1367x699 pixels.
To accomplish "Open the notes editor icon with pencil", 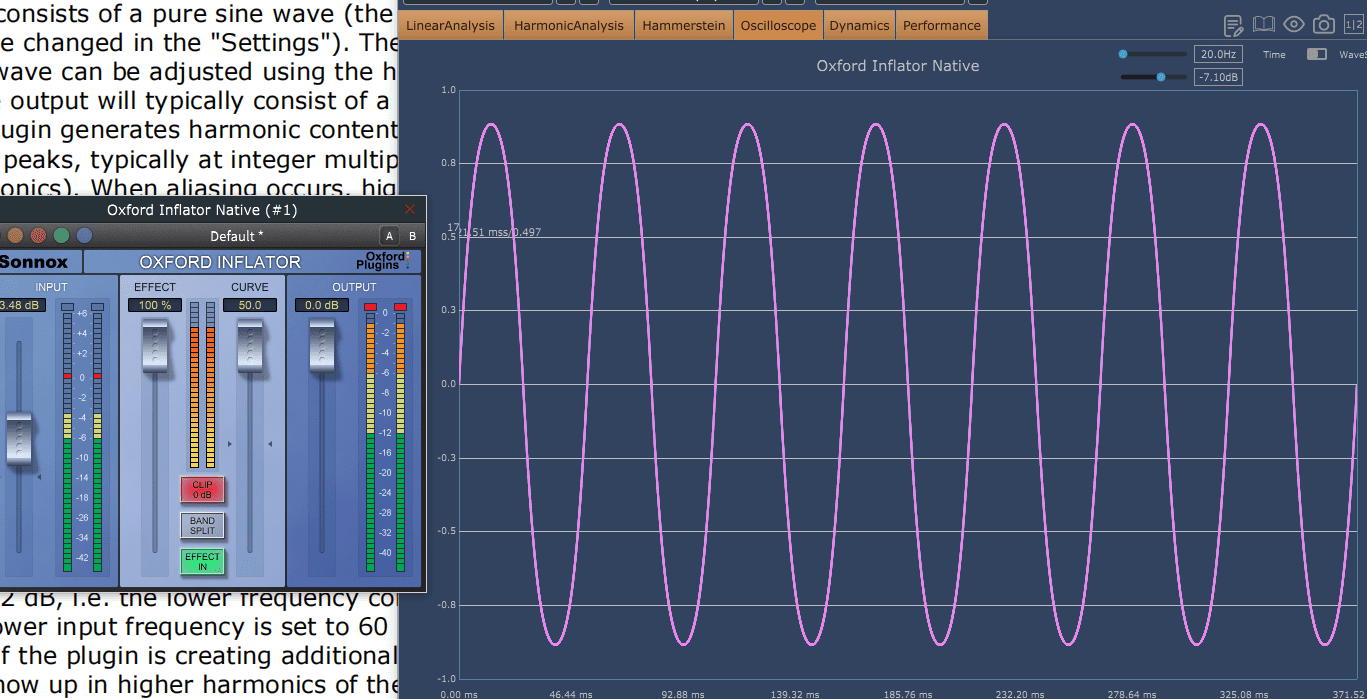I will (1234, 25).
